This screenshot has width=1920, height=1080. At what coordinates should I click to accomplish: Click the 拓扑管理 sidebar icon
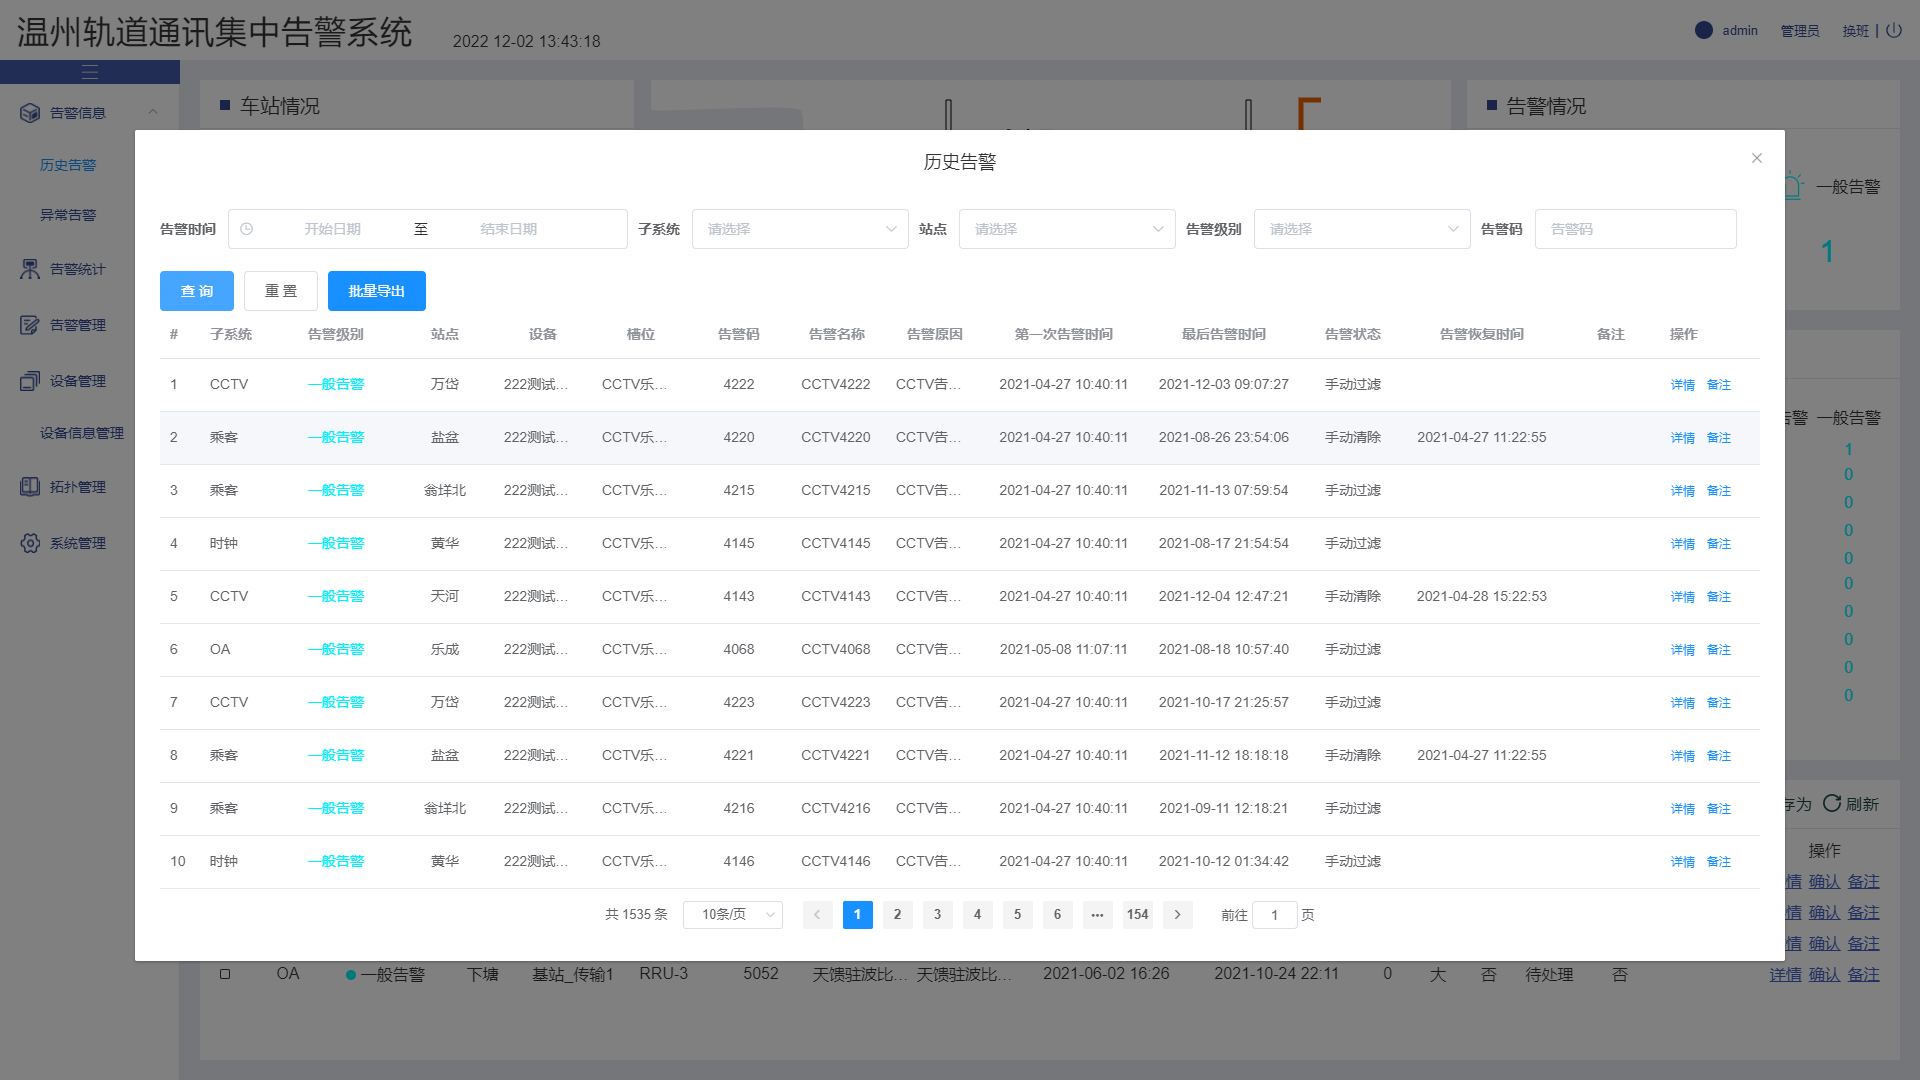30,487
